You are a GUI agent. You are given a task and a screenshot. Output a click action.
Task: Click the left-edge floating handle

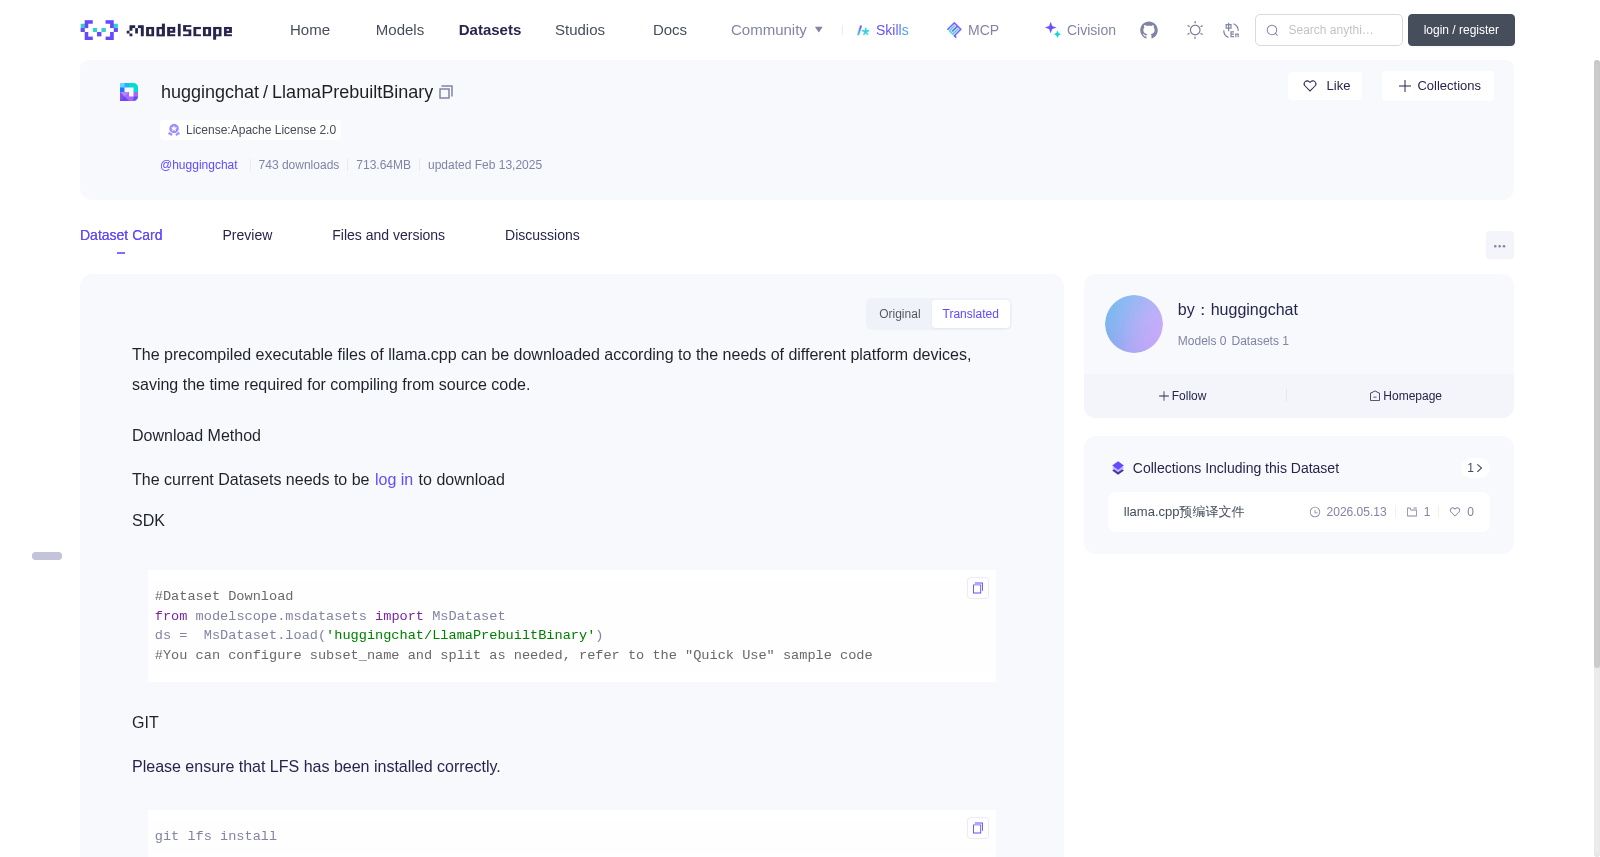point(47,556)
